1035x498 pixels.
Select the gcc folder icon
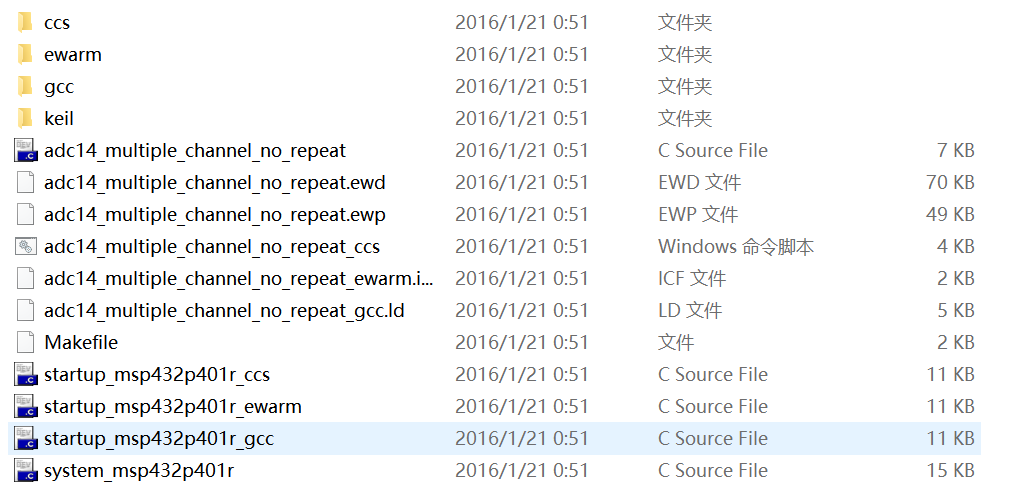25,86
